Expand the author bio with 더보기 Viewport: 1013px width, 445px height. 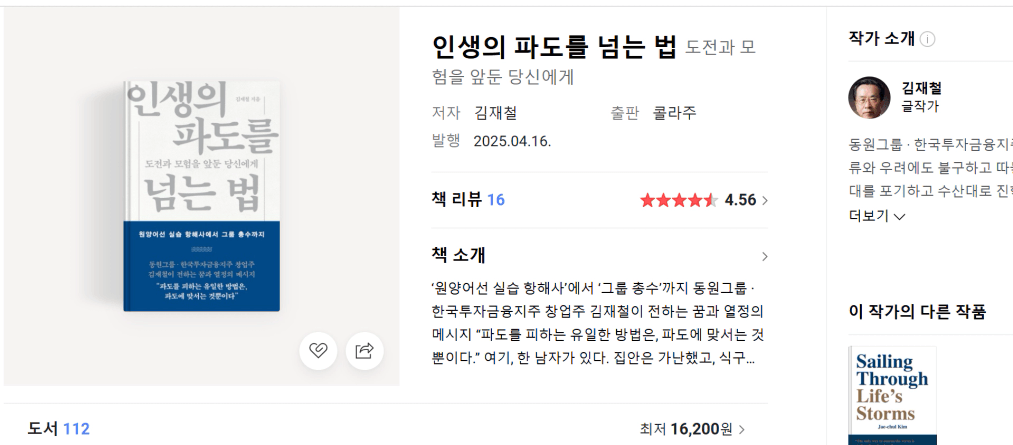(877, 216)
